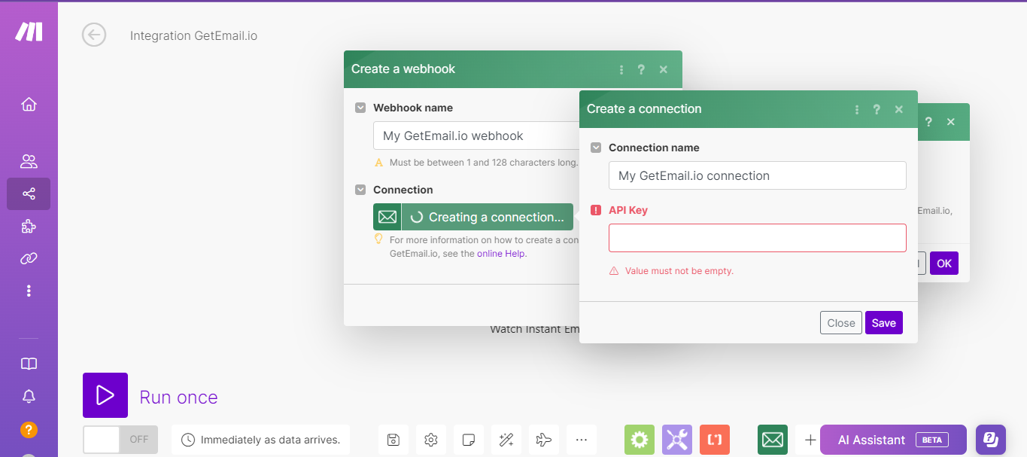Open the Team people icon

click(29, 161)
